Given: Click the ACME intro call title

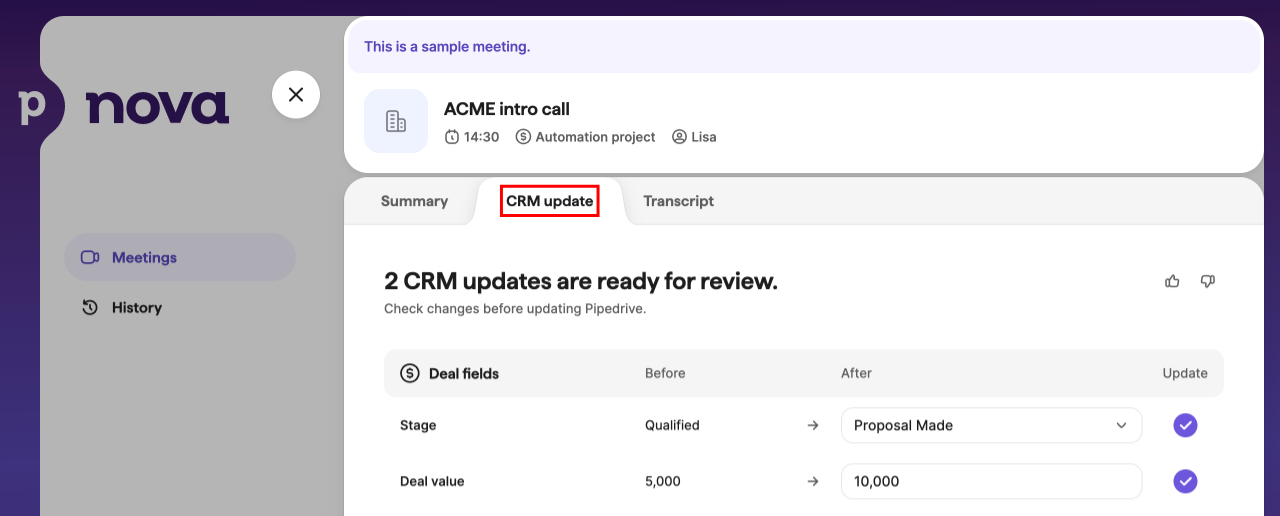Looking at the screenshot, I should pos(507,109).
